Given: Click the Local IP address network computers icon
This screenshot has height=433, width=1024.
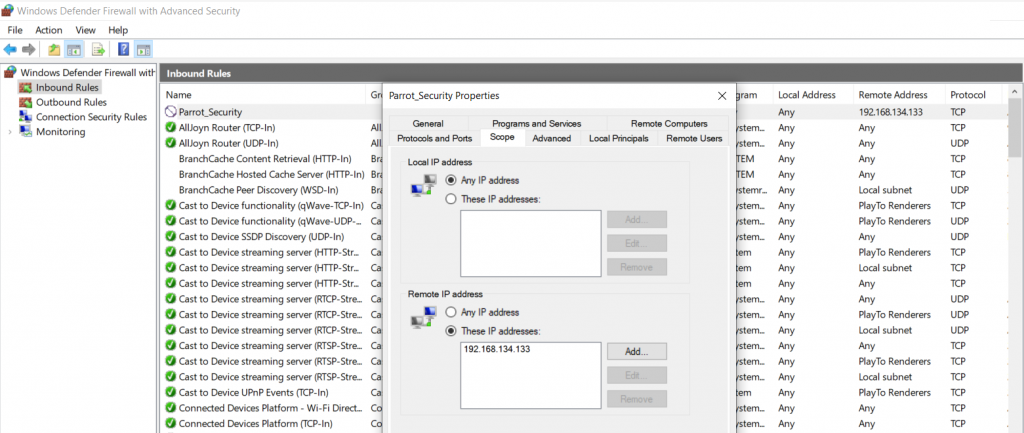Looking at the screenshot, I should (423, 185).
